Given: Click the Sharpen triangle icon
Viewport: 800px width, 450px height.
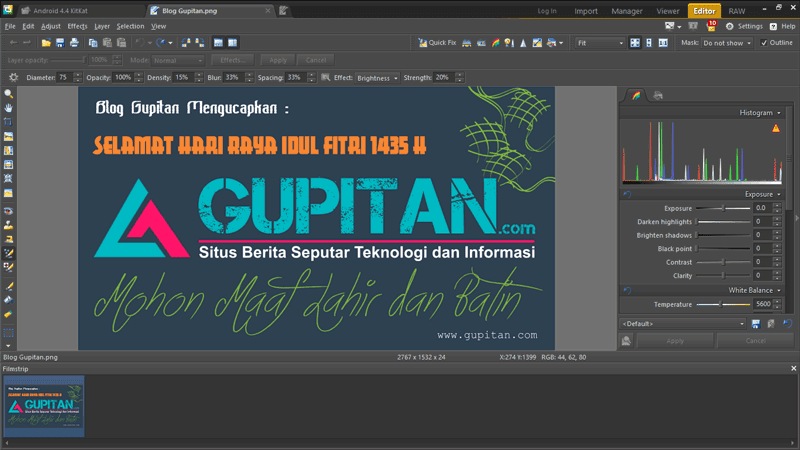Looking at the screenshot, I should 523,43.
